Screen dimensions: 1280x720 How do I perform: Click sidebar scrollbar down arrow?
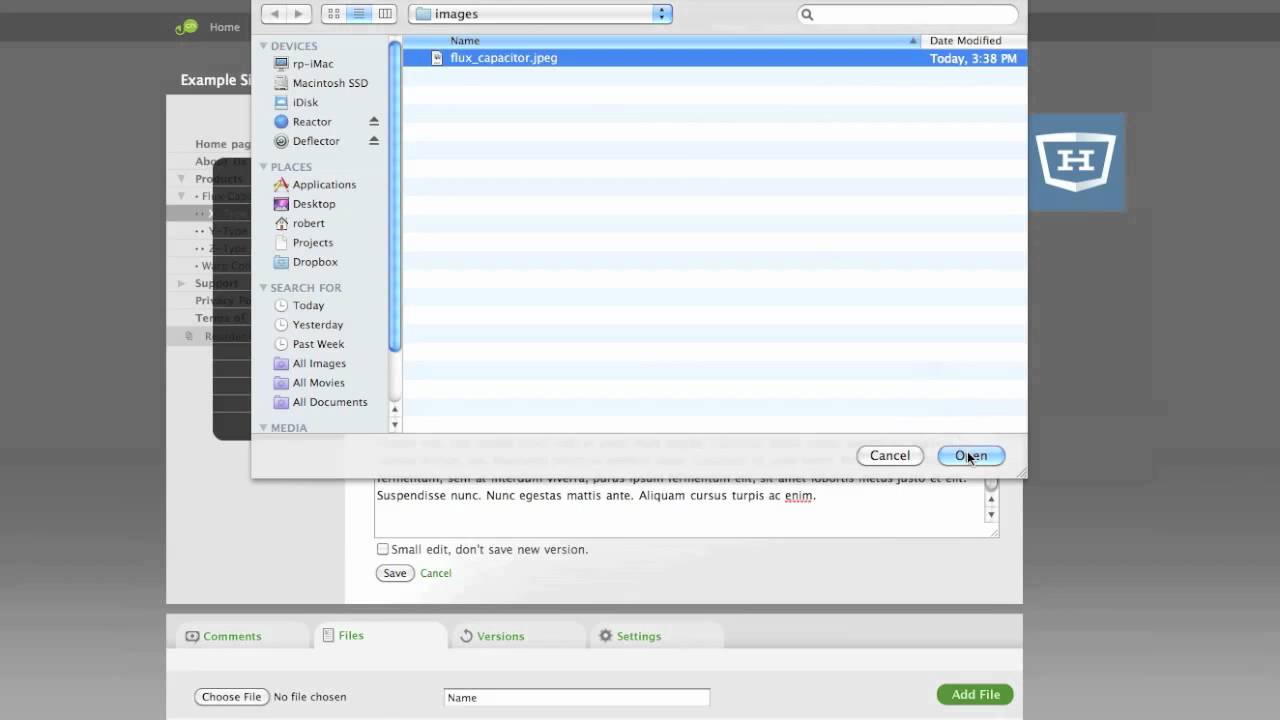coord(394,424)
